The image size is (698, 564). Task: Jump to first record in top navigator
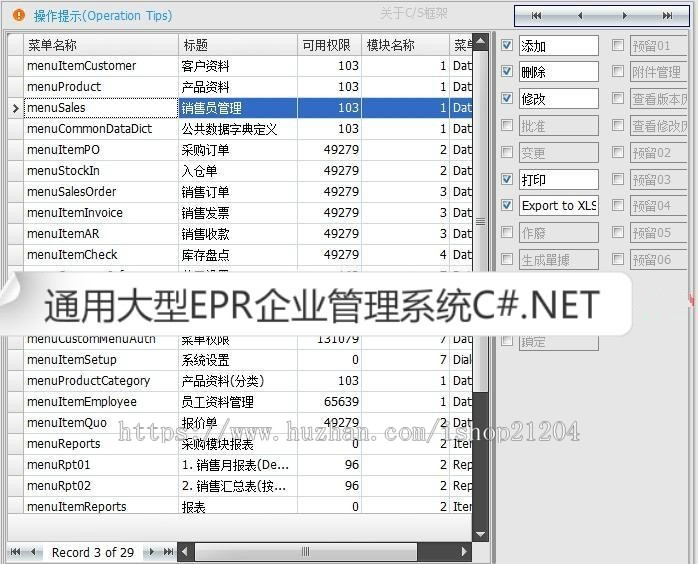(536, 16)
